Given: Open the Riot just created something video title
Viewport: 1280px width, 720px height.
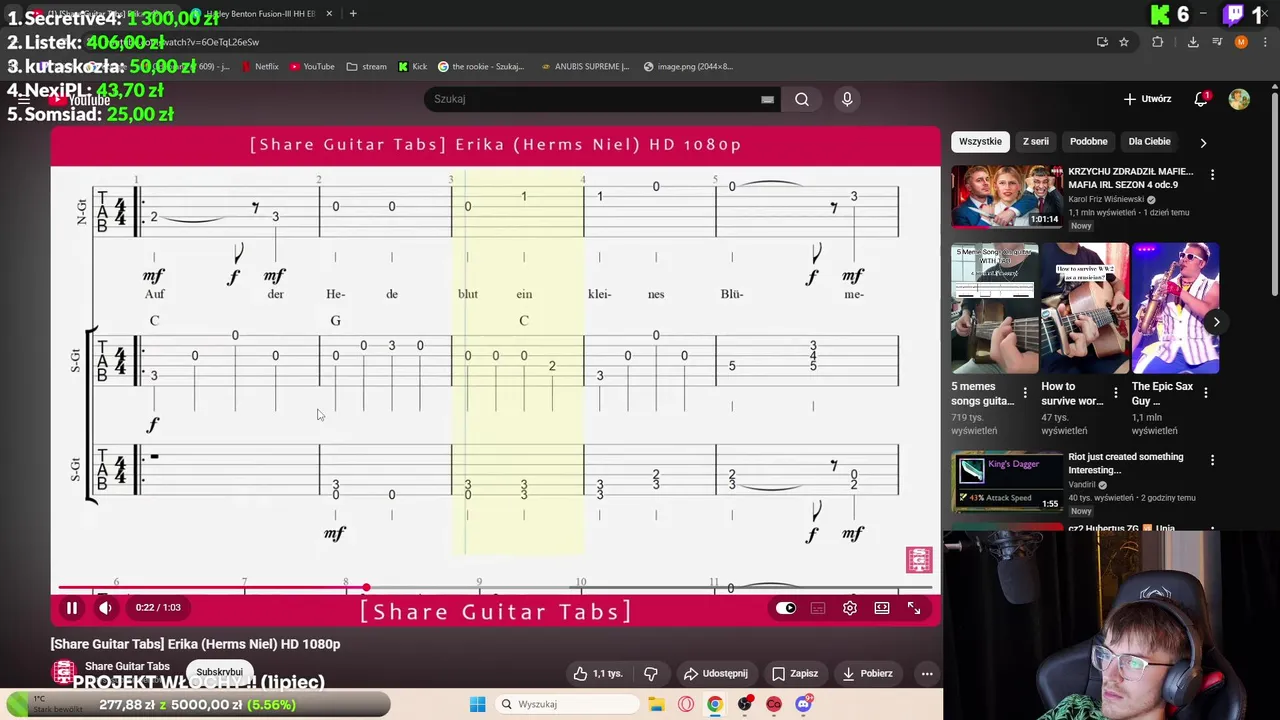Looking at the screenshot, I should [x=1125, y=463].
